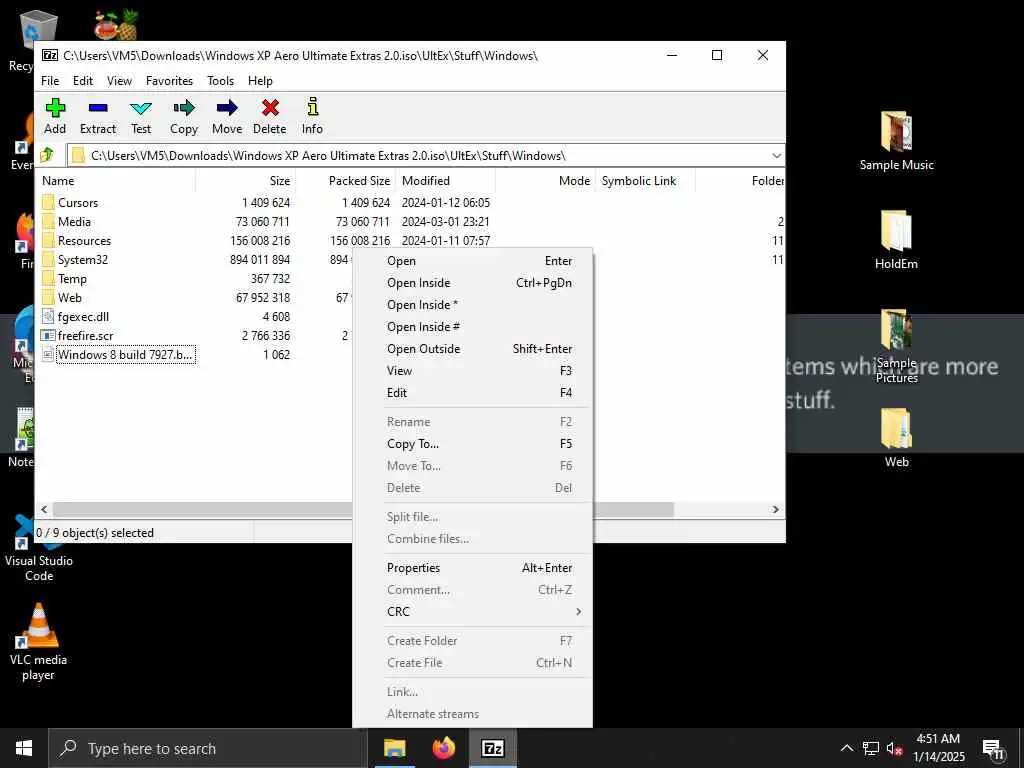Screen dimensions: 1024x768
Task: Sort by the Mode column header
Action: click(545, 181)
